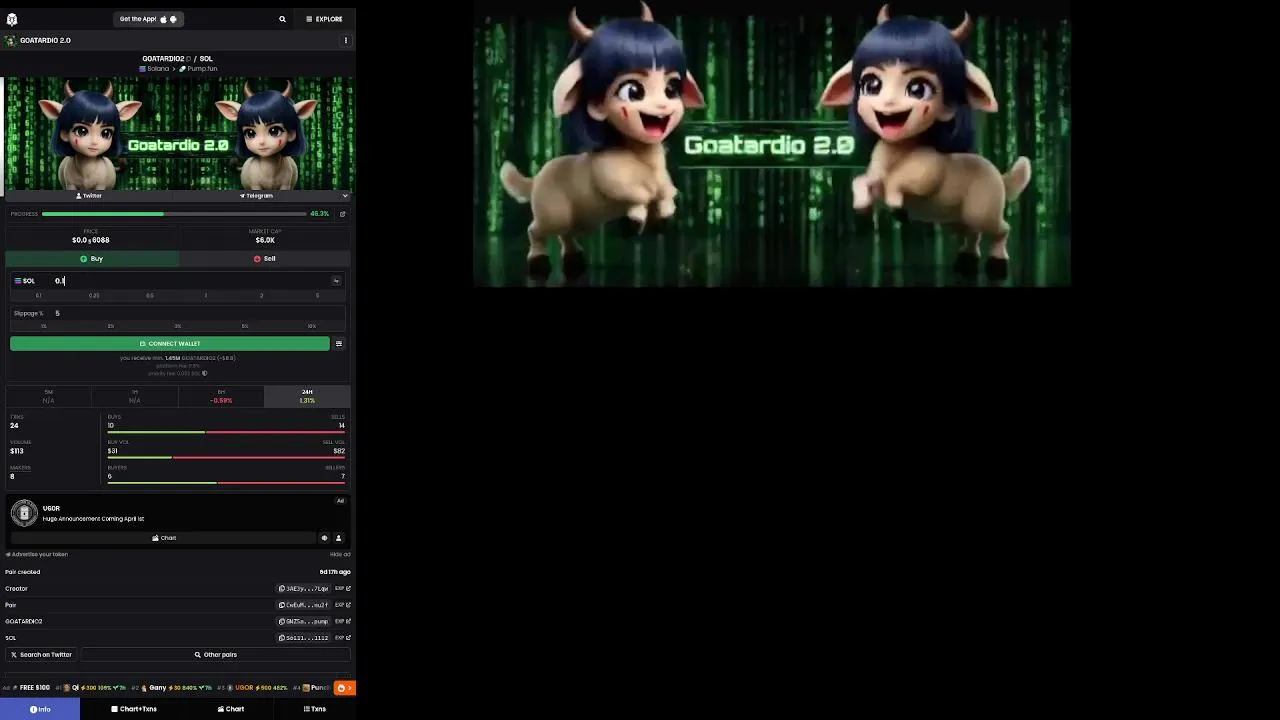Set slippage preset to 10%
The image size is (1280, 720).
[x=312, y=326]
